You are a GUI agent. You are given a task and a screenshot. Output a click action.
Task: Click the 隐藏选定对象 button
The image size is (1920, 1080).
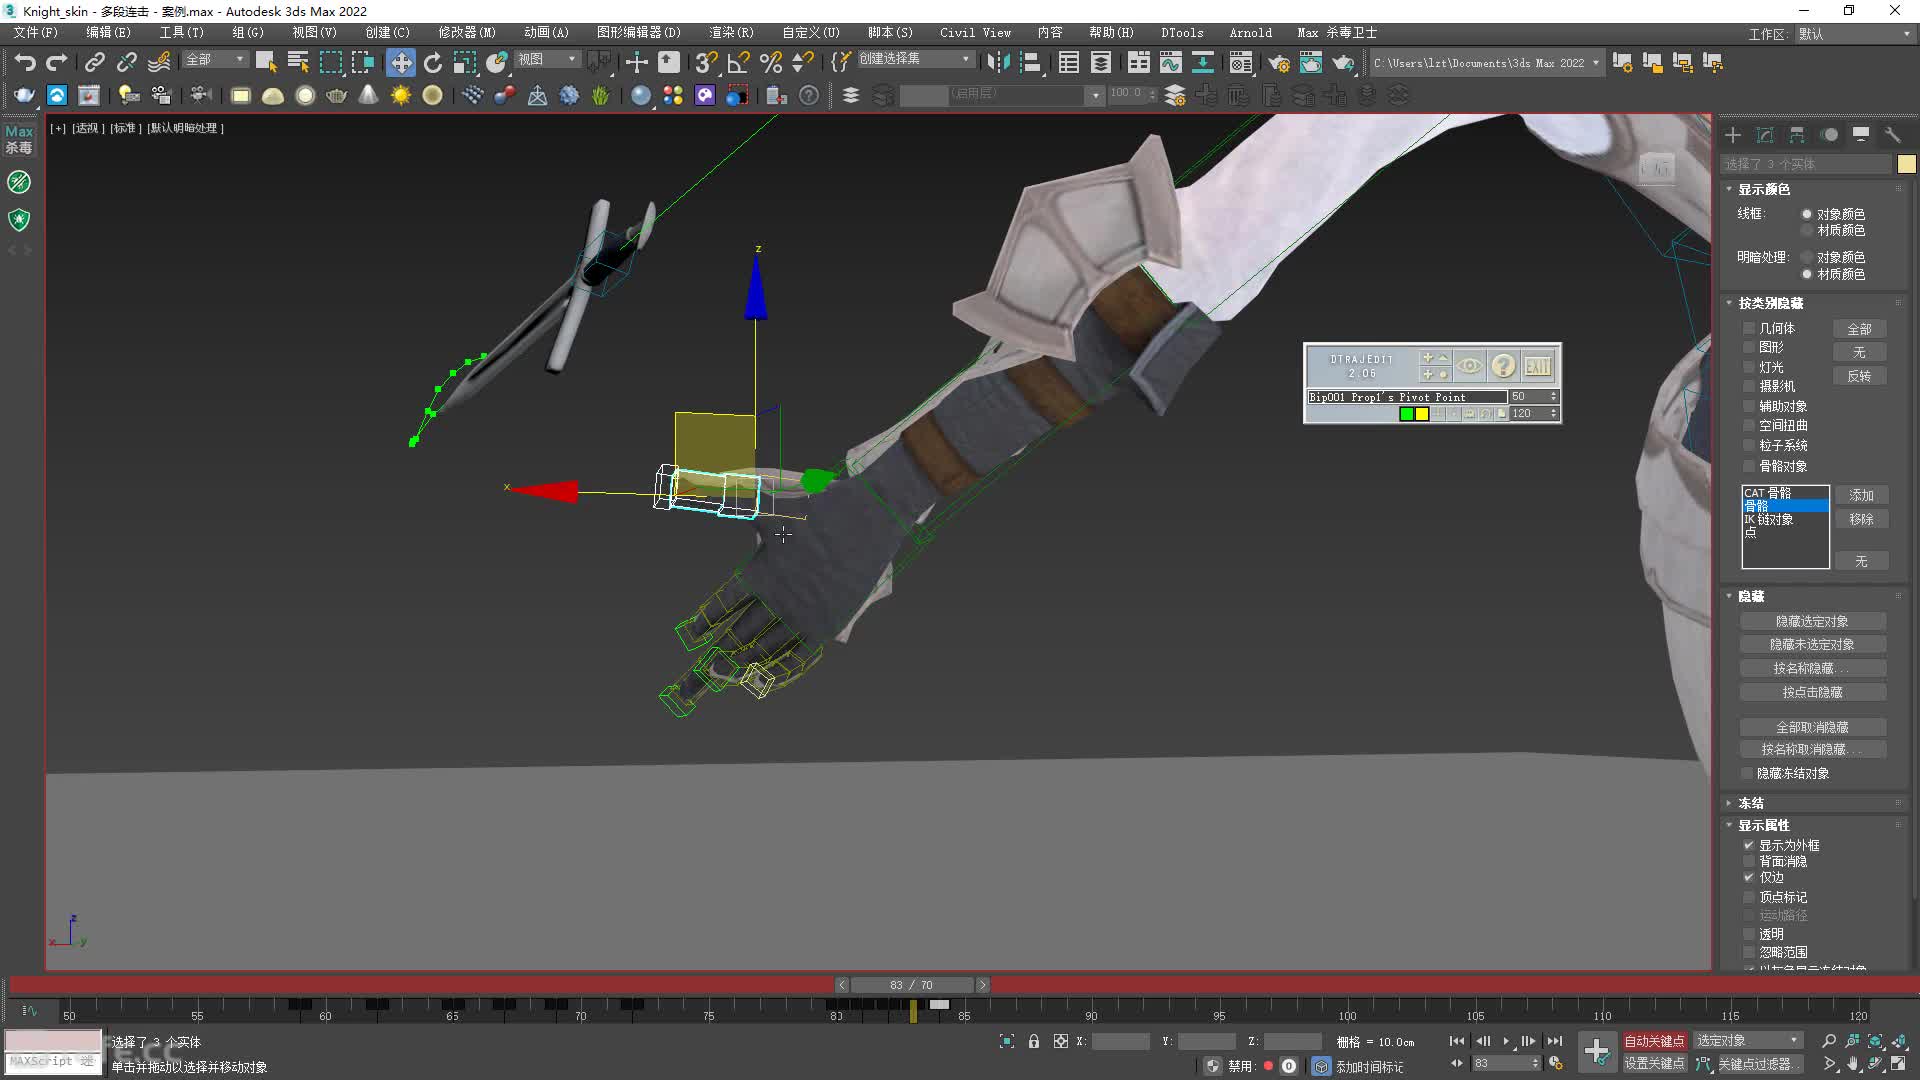[1812, 622]
